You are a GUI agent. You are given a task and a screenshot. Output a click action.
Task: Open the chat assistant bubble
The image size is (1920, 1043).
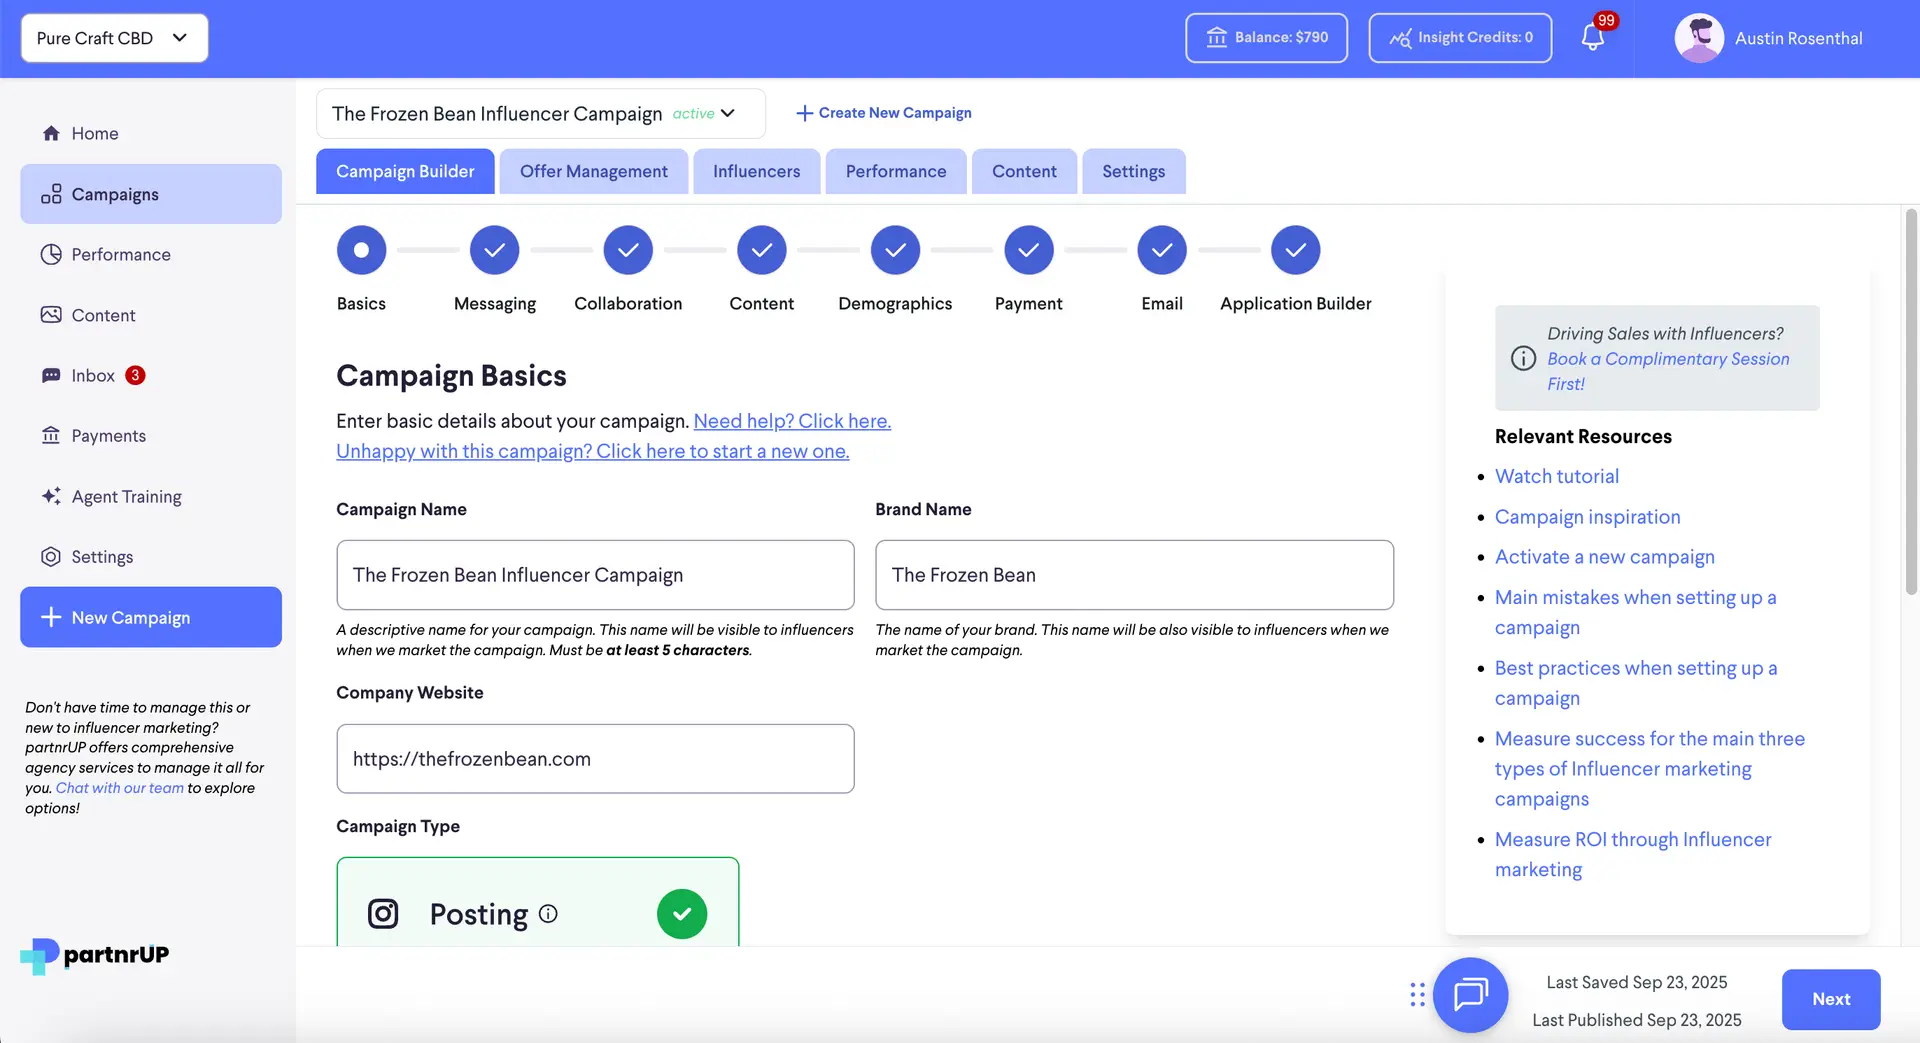pyautogui.click(x=1470, y=995)
